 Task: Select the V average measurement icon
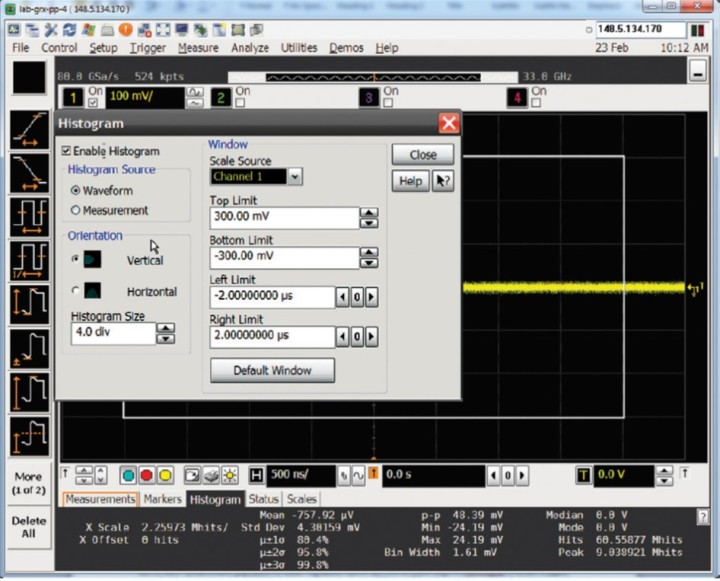(x=29, y=436)
